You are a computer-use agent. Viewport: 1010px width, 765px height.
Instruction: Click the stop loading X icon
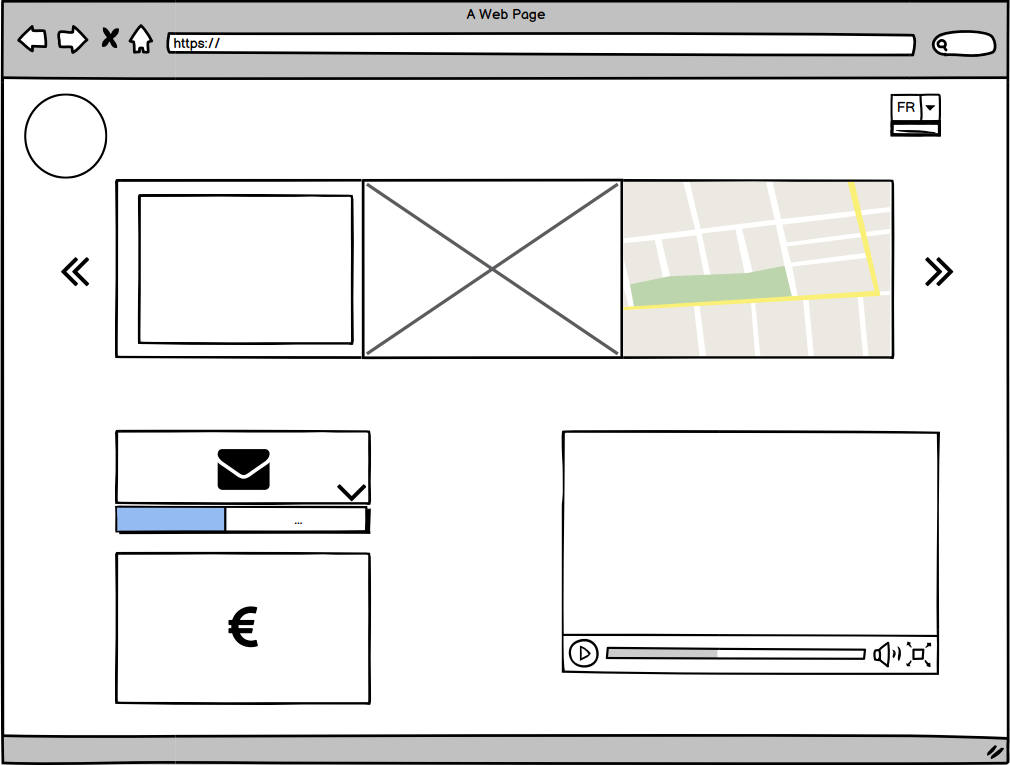108,38
